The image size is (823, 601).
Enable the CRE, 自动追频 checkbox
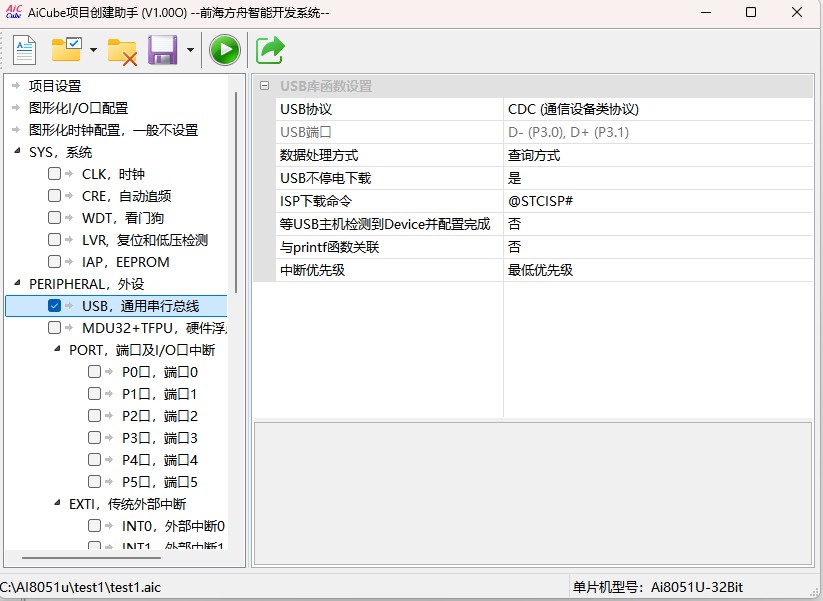pos(54,196)
